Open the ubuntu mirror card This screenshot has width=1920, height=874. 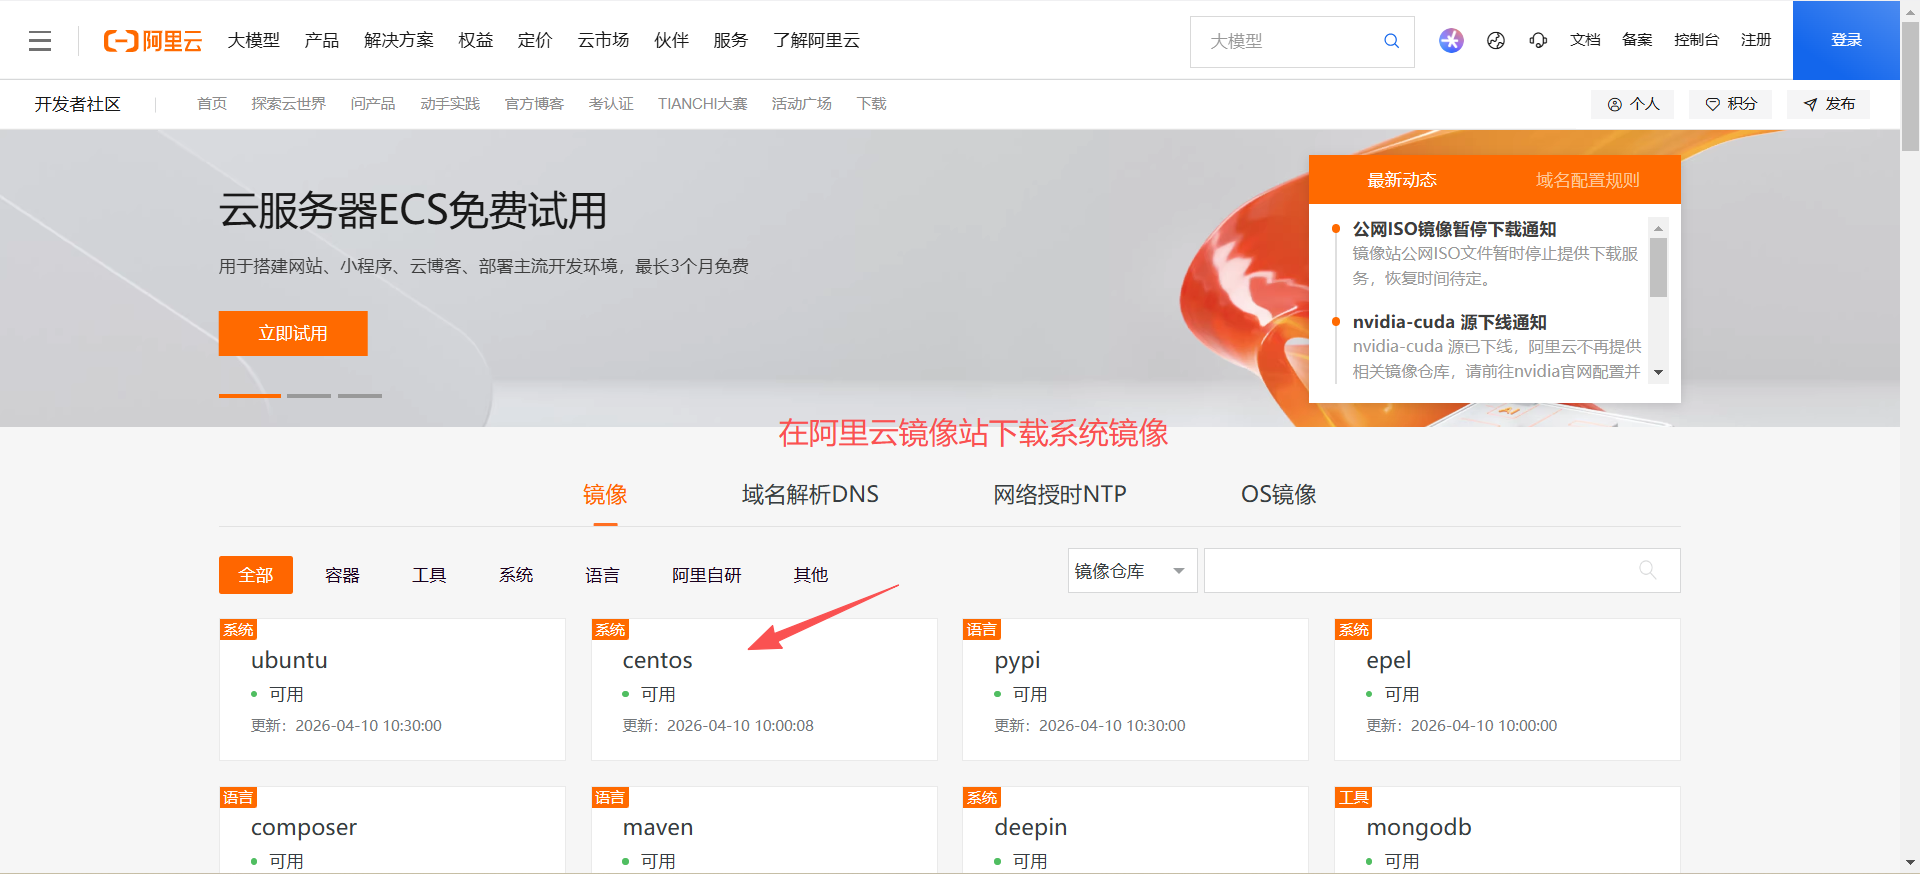pos(392,689)
